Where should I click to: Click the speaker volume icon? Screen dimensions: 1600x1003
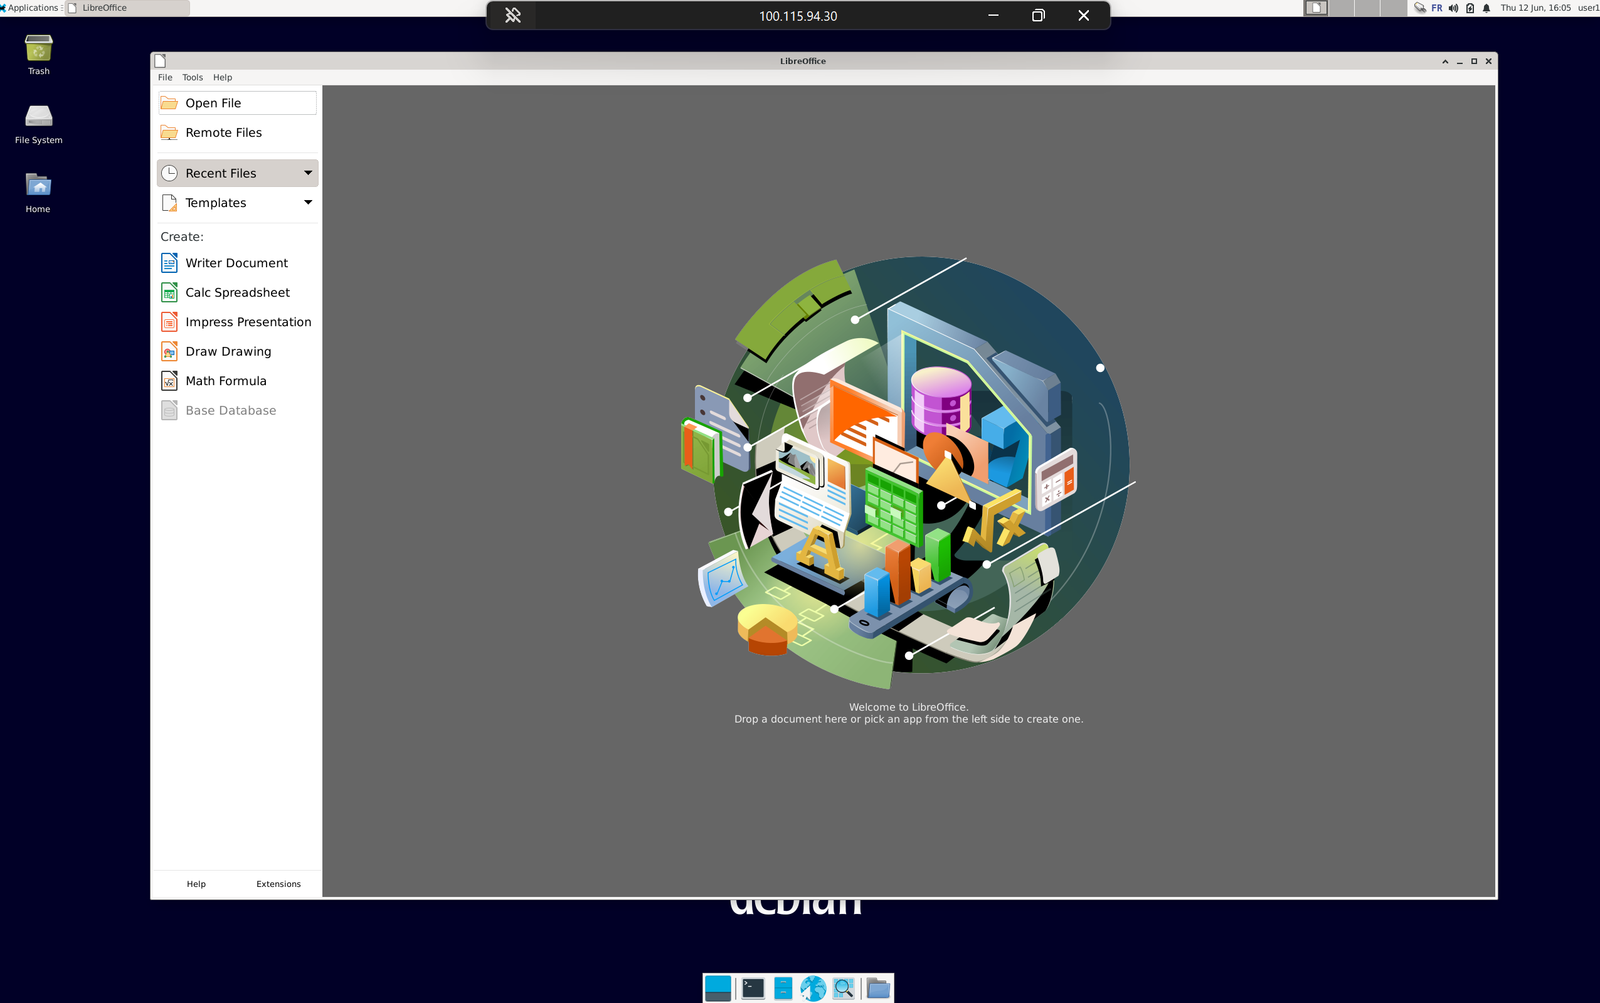click(x=1453, y=8)
